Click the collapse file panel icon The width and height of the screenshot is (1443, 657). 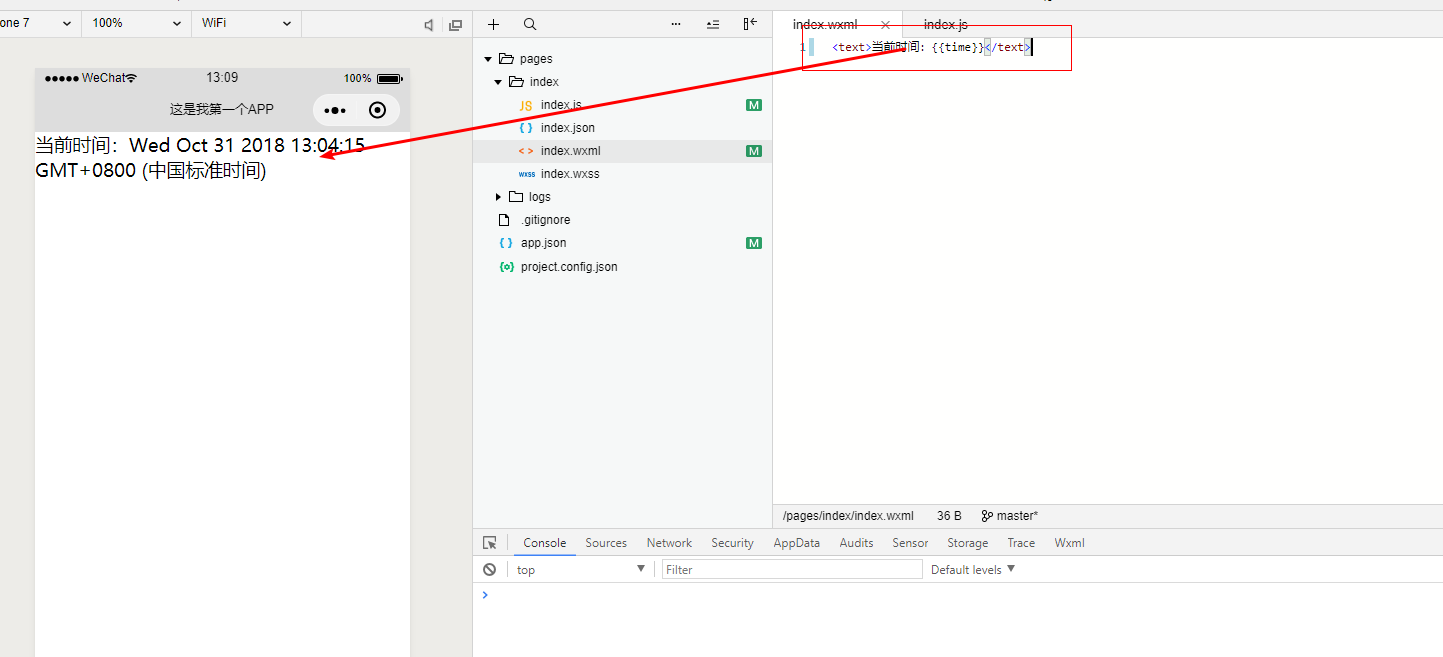(750, 24)
